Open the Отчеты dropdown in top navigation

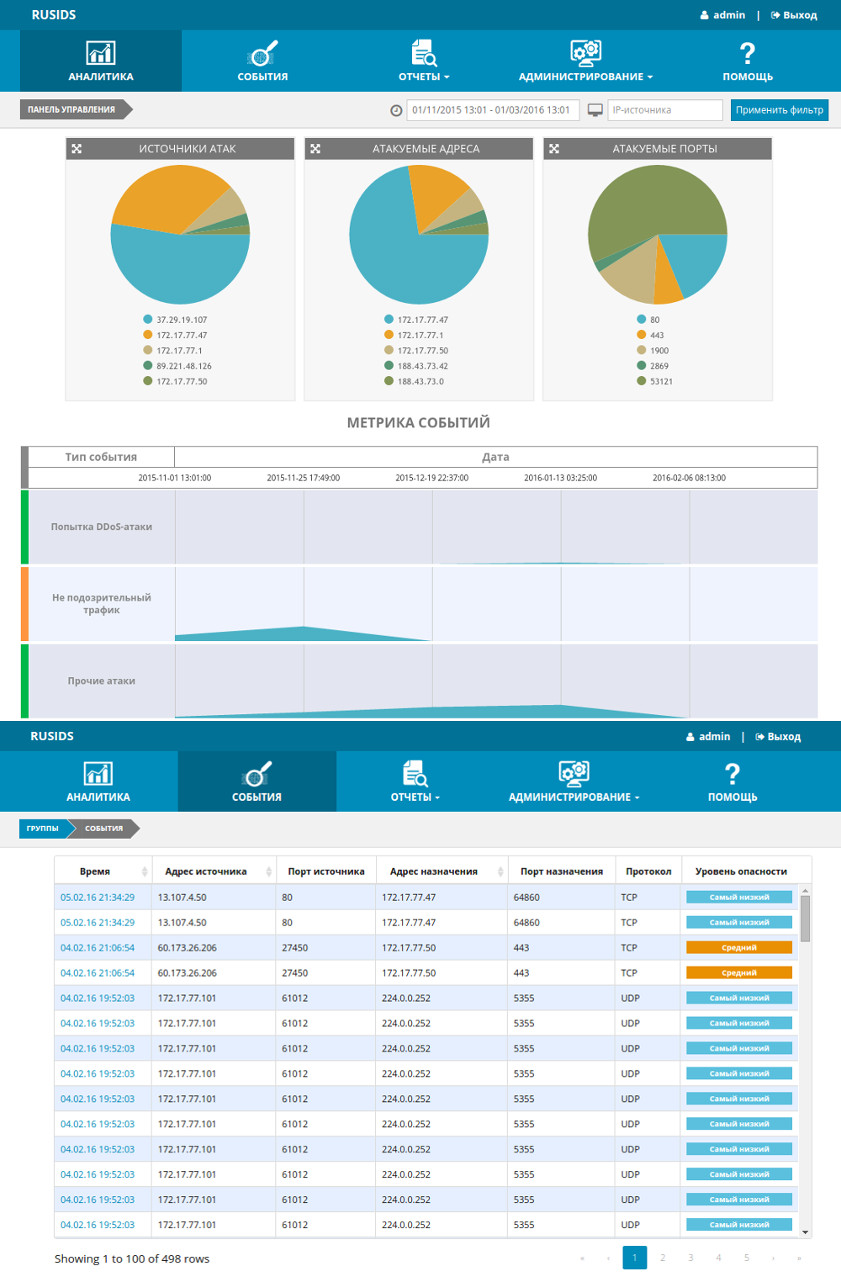pyautogui.click(x=424, y=76)
